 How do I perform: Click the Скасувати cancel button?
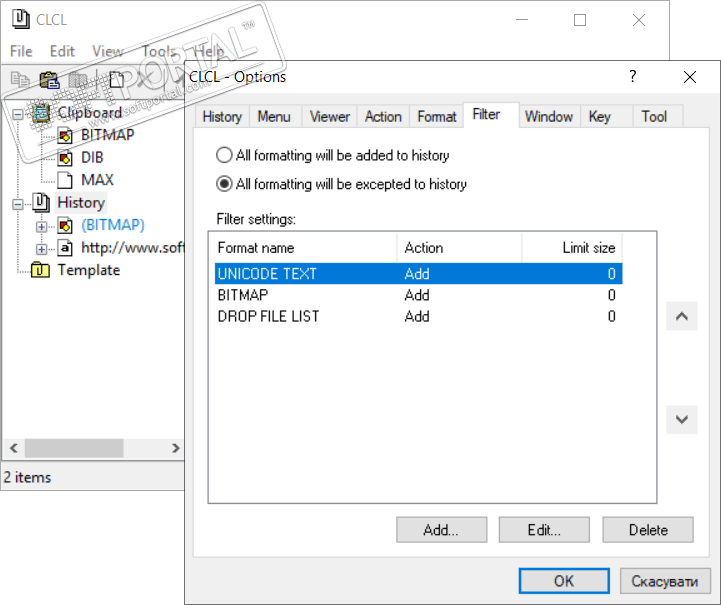pos(665,581)
